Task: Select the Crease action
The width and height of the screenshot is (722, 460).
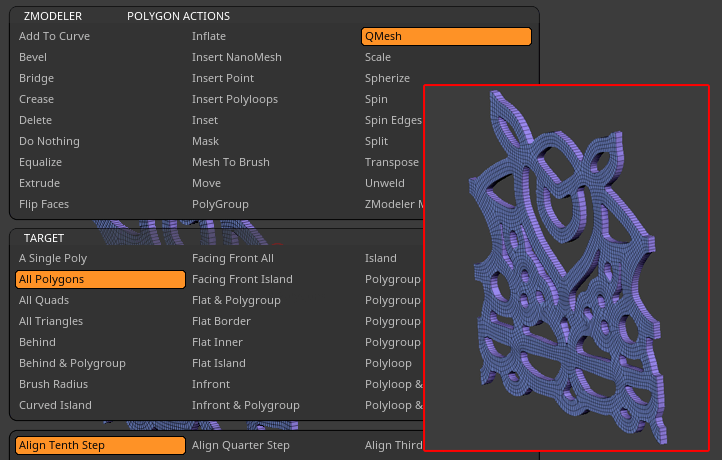Action: point(37,99)
